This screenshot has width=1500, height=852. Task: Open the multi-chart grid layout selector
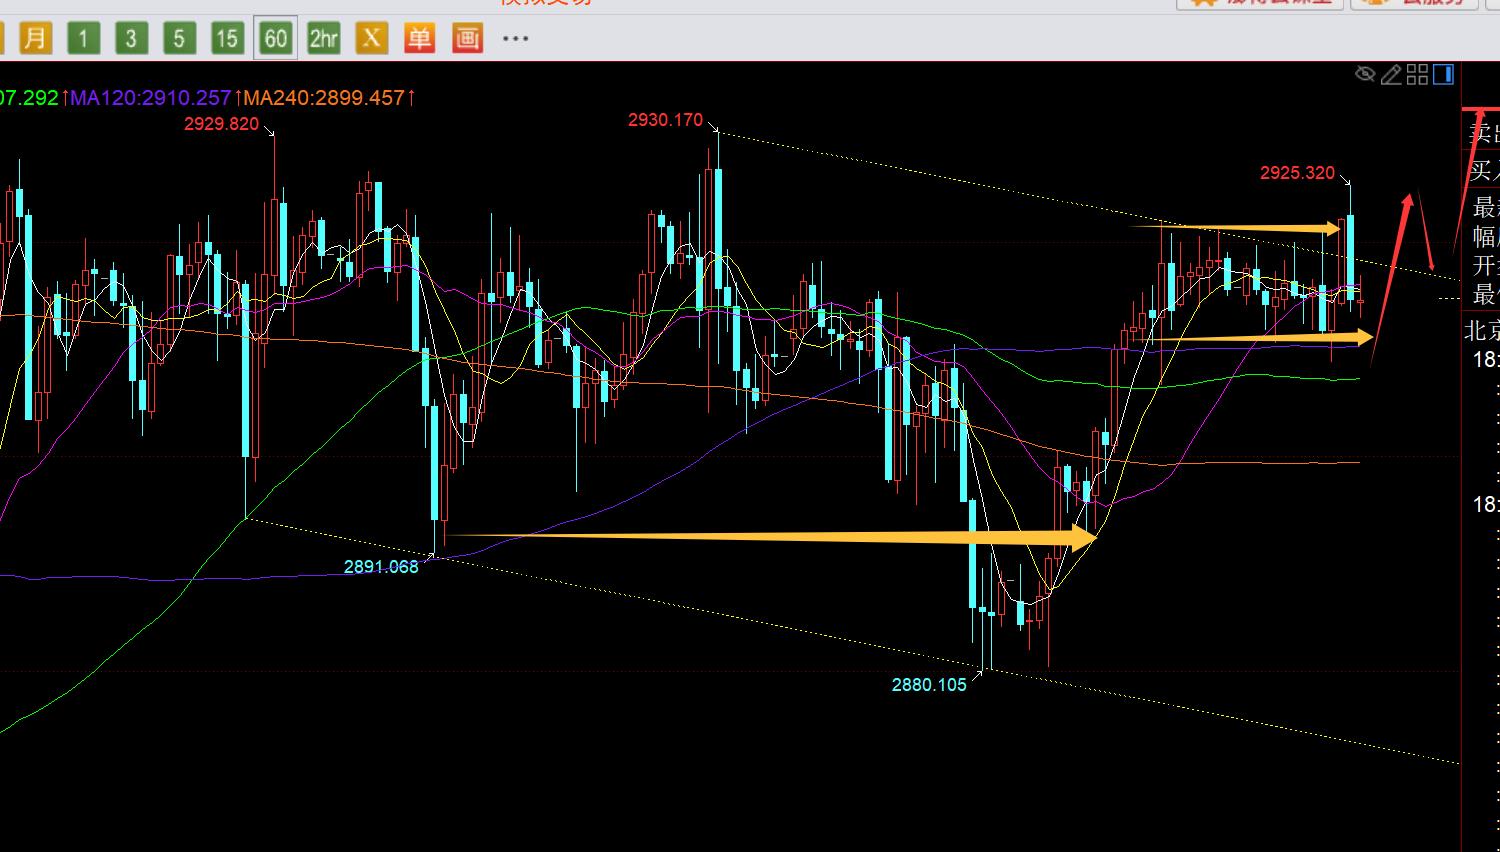coord(1417,74)
